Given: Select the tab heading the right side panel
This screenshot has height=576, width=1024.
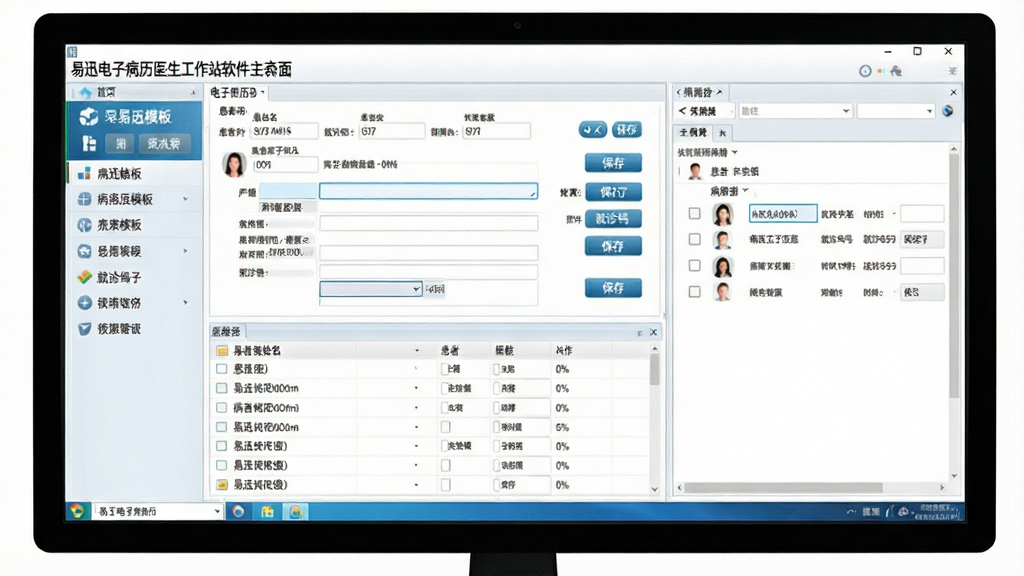Looking at the screenshot, I should 702,93.
